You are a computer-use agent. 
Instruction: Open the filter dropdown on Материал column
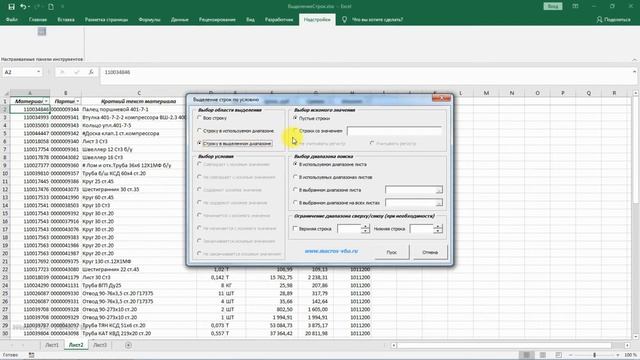coord(46,101)
